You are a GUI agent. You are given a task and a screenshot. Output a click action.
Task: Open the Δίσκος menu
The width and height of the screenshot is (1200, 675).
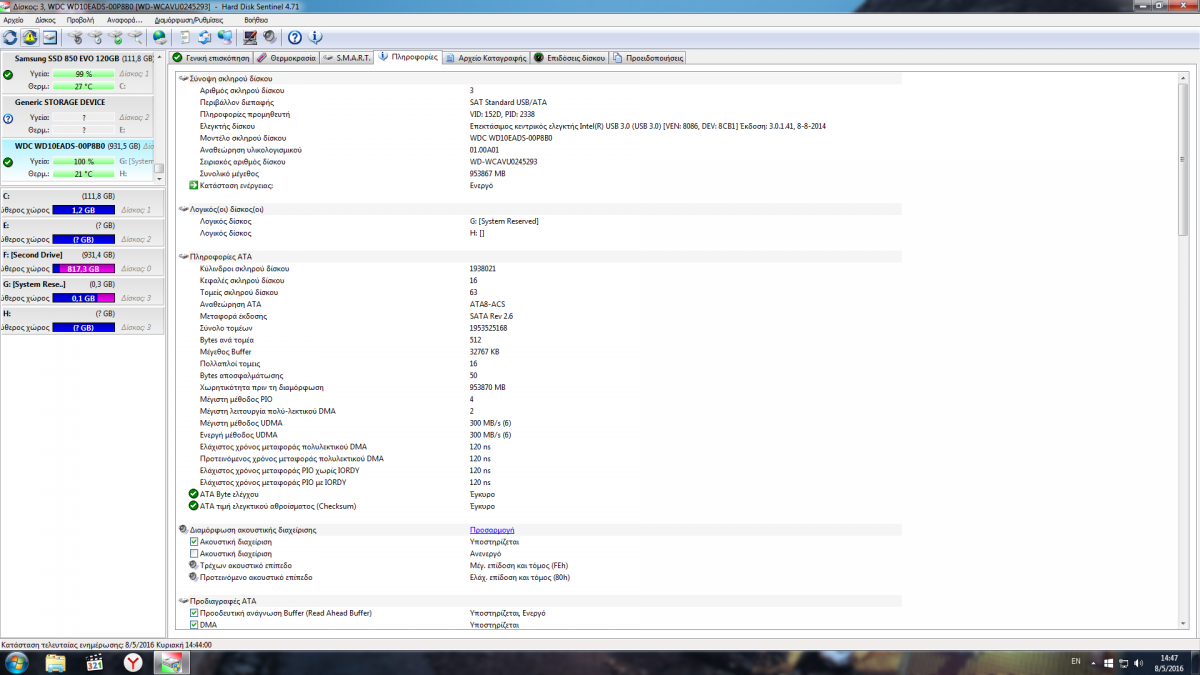[x=46, y=20]
